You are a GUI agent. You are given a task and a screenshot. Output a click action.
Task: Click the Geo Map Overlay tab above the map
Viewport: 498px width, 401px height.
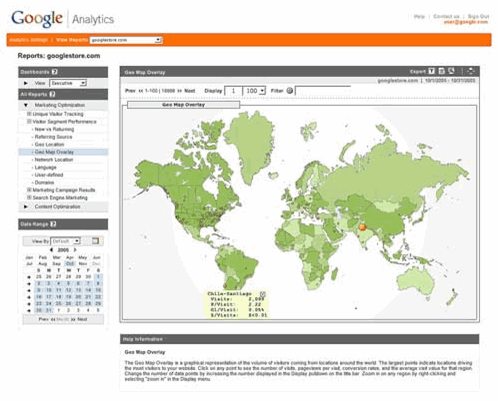click(183, 105)
